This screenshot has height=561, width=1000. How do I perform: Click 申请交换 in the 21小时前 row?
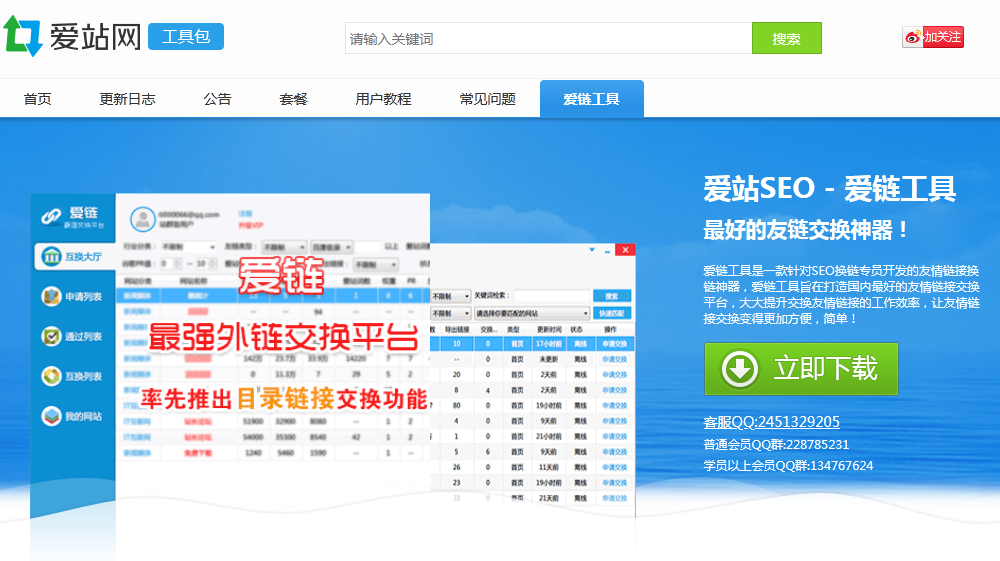coord(615,436)
